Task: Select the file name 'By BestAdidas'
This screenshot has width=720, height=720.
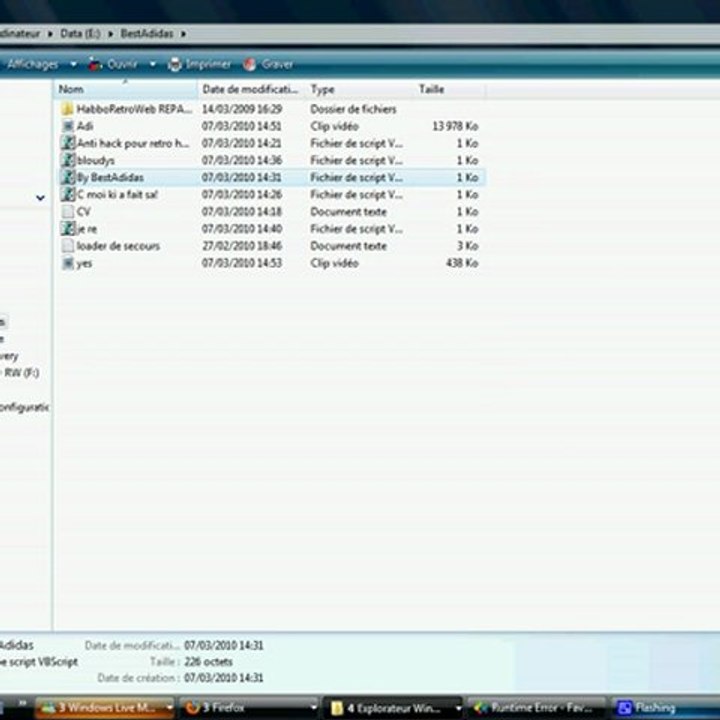Action: tap(110, 178)
